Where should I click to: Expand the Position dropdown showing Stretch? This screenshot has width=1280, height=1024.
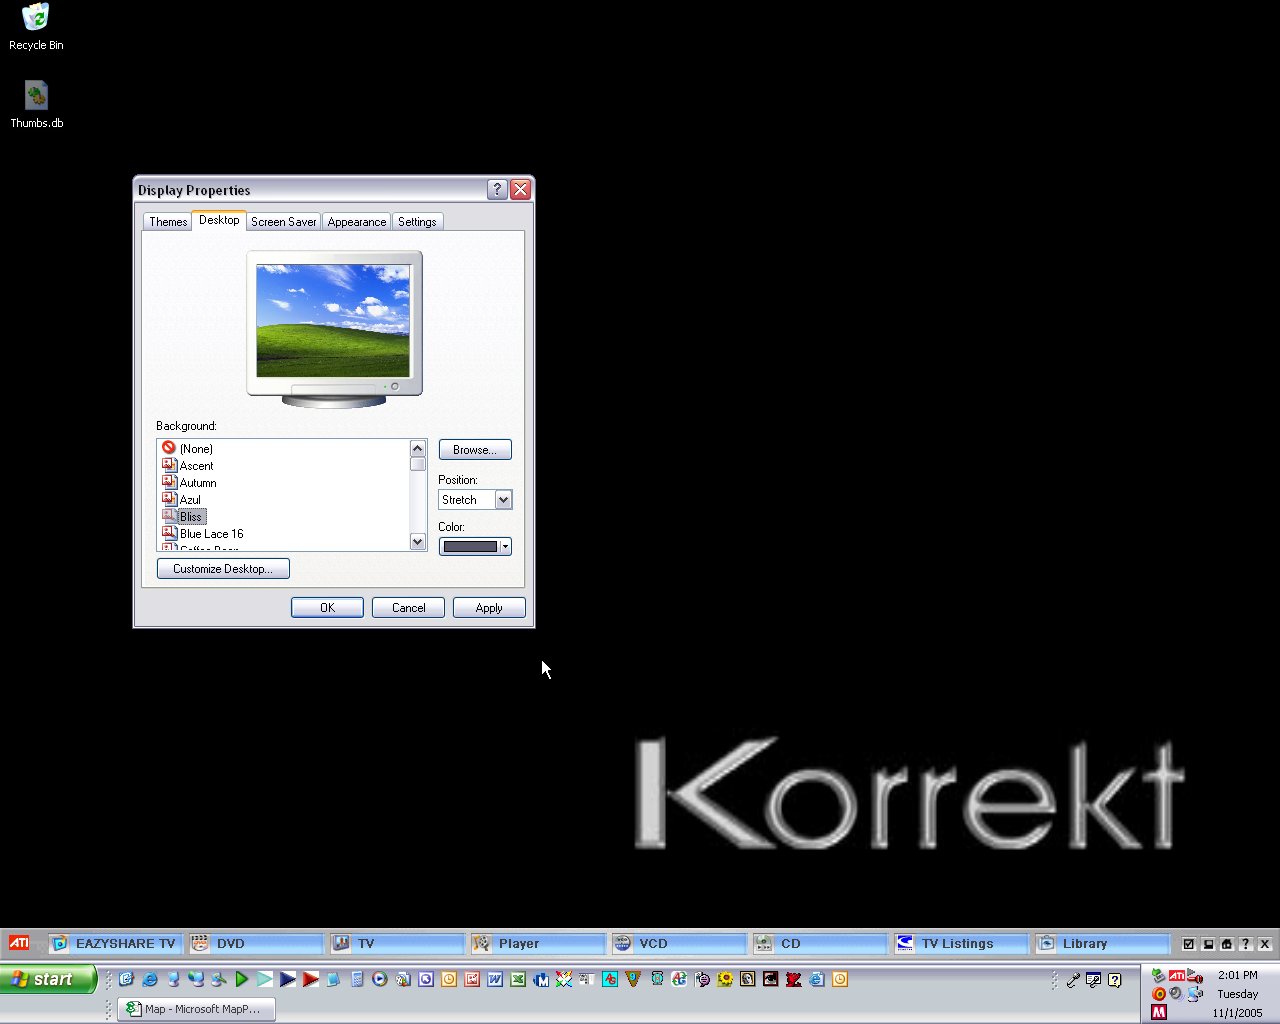coord(503,500)
